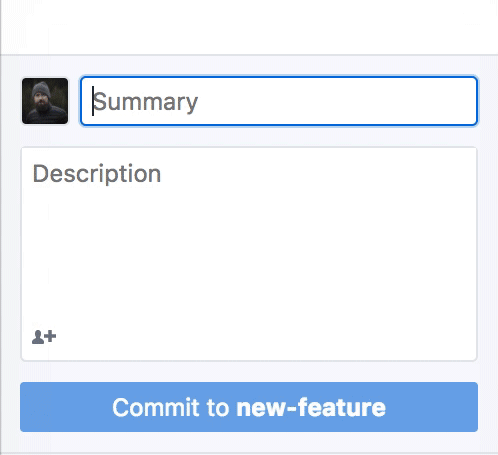This screenshot has width=498, height=455.
Task: Click the blue Commit button
Action: (249, 407)
